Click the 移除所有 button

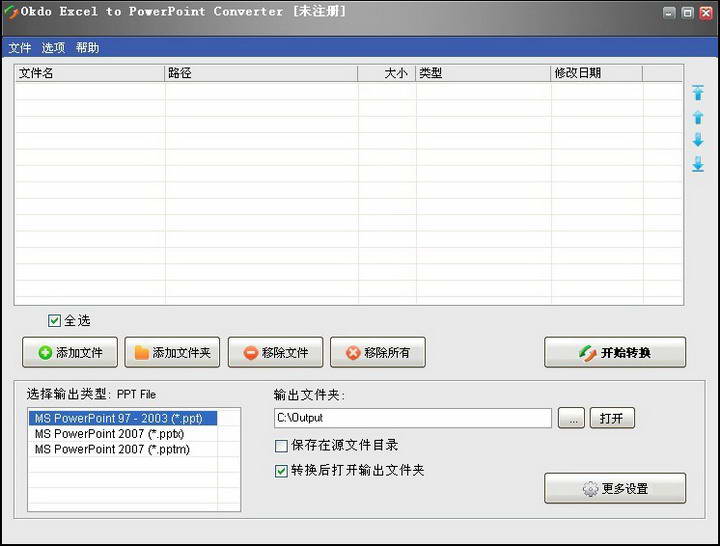tap(378, 352)
